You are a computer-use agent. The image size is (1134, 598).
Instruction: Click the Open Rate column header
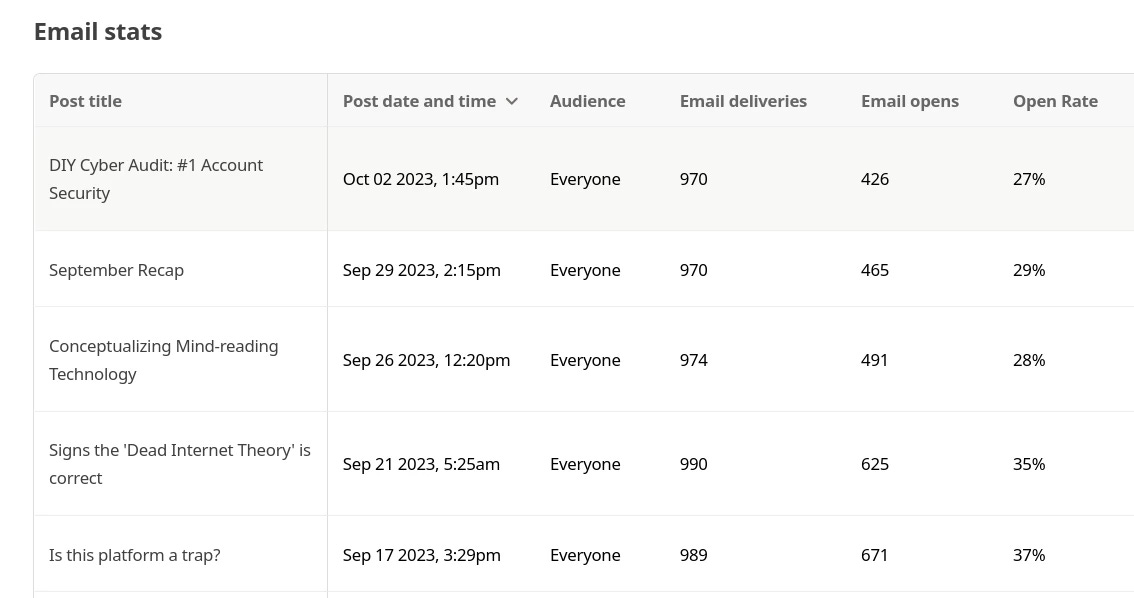pos(1055,101)
